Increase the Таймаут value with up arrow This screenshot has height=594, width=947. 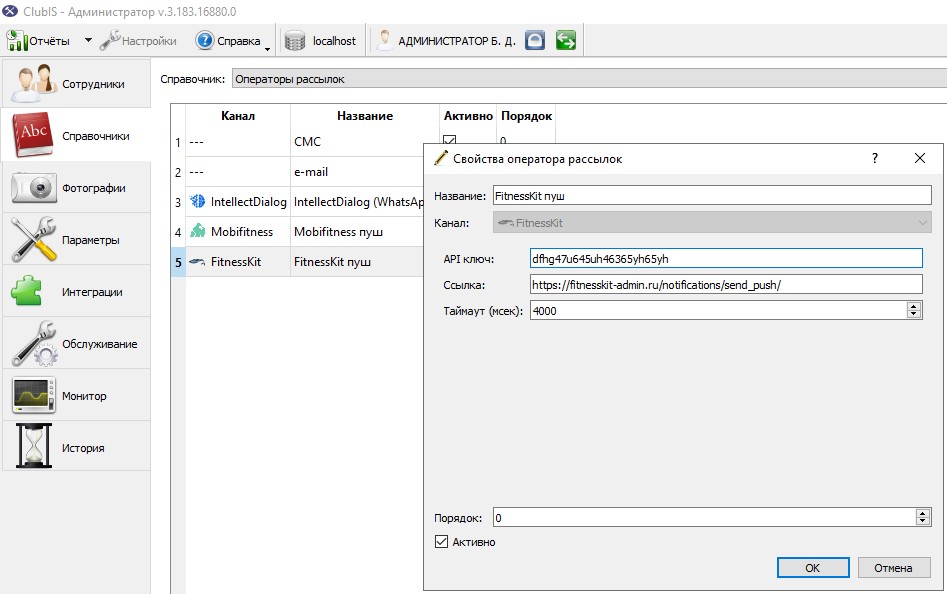pos(914,306)
